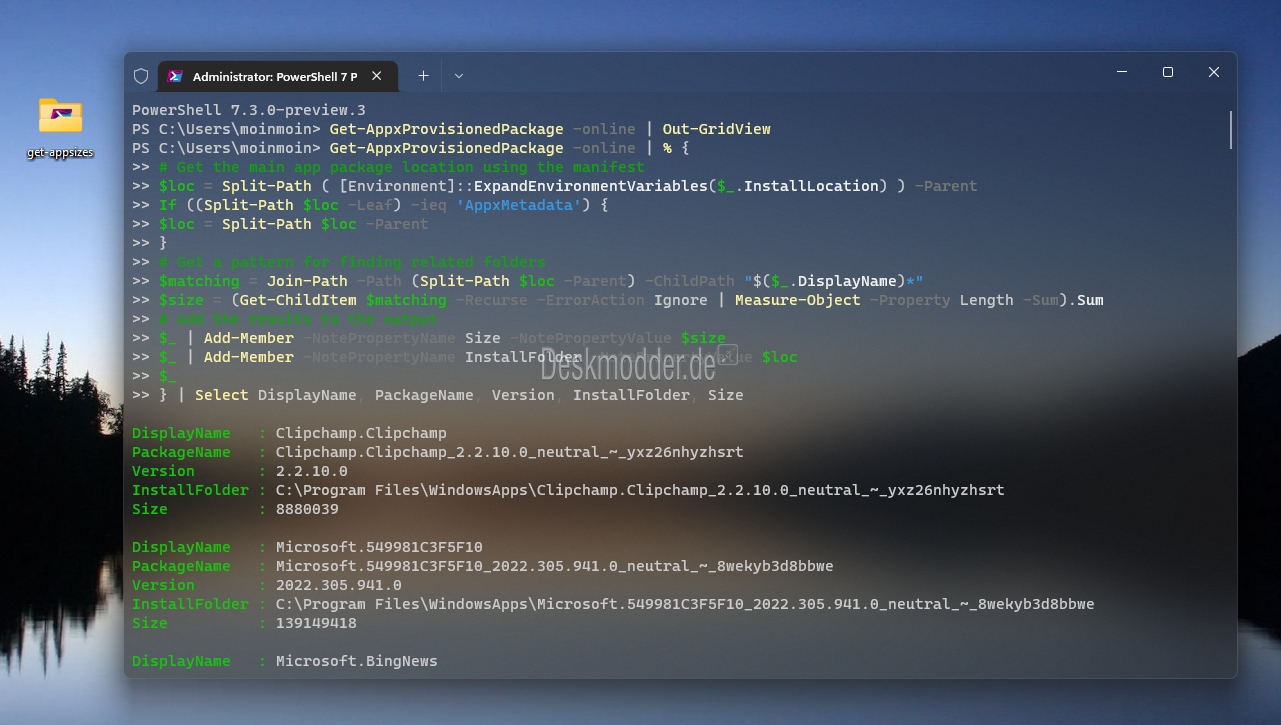Click the 'PowerShell 7.3.0-preview.3' header line

coord(249,110)
